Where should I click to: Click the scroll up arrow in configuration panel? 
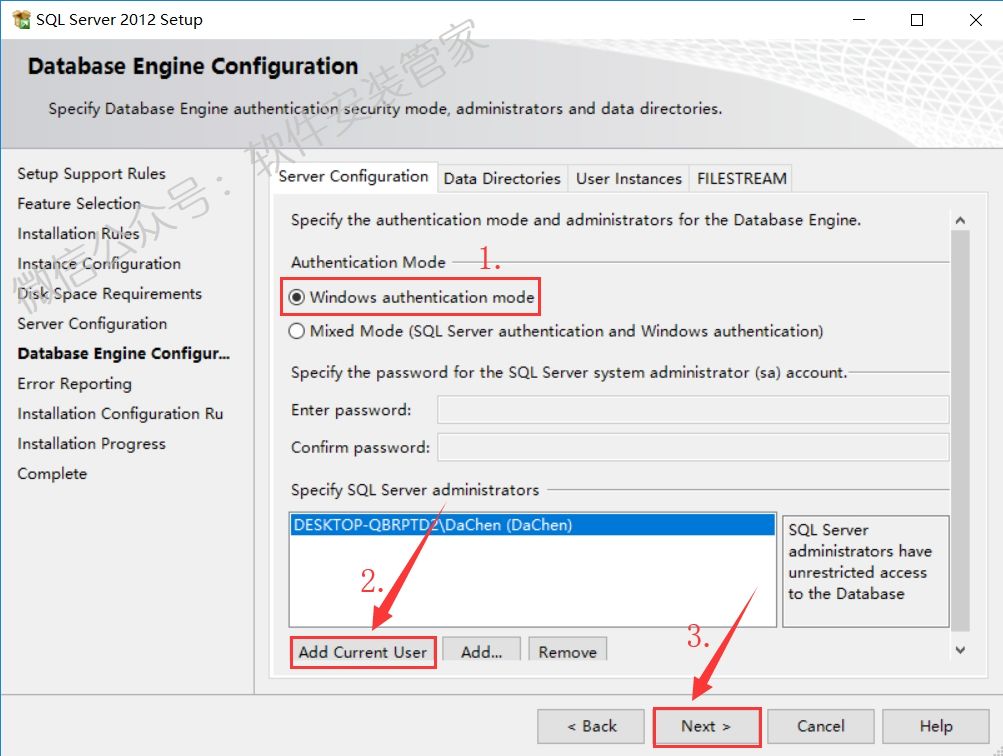coord(960,221)
